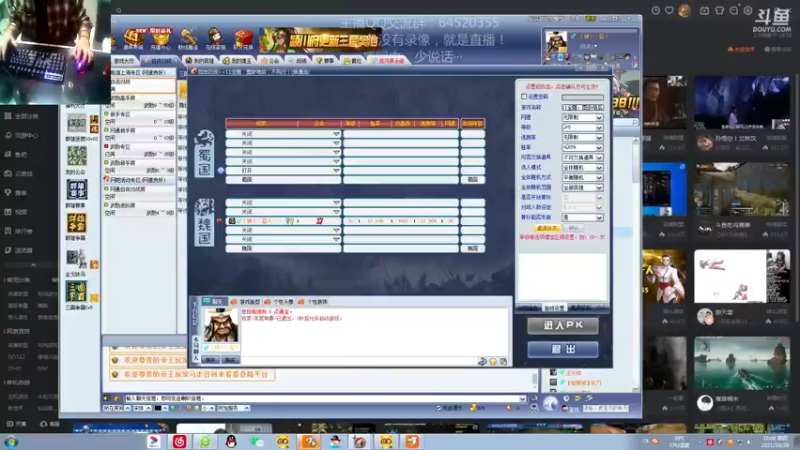Open the 逃跑率 dropdown in room settings

click(582, 137)
